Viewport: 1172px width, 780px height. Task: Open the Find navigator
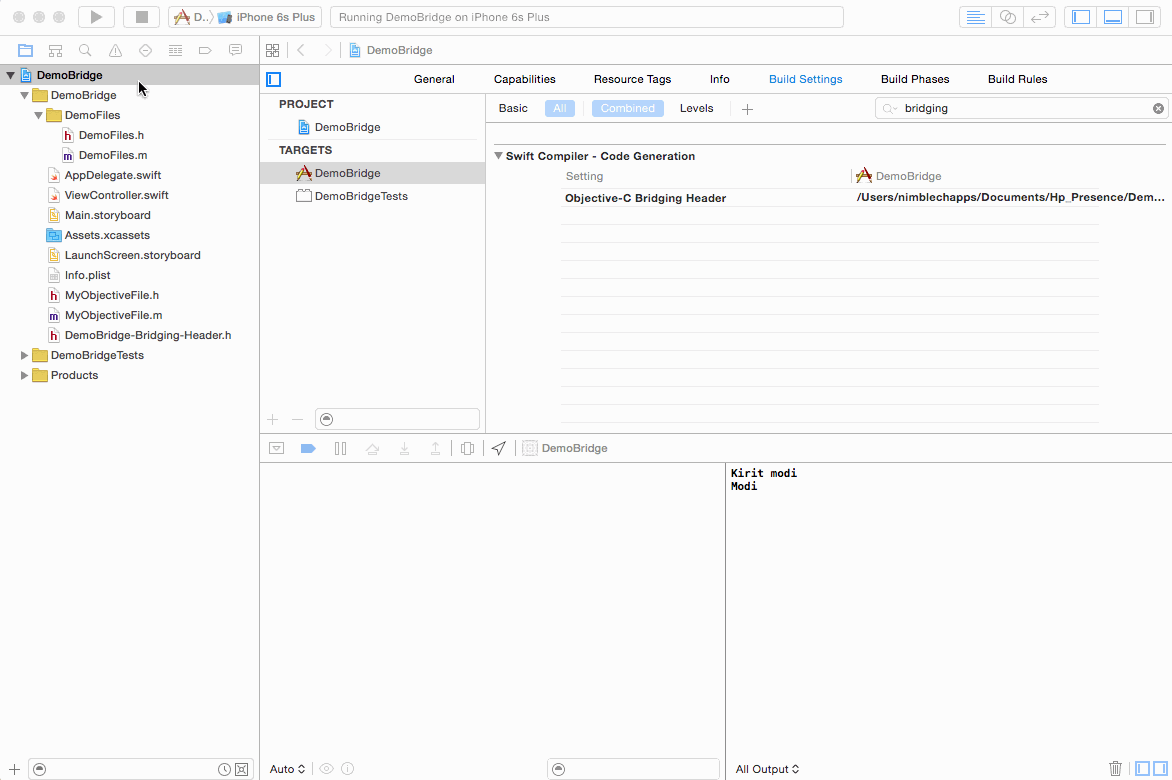tap(85, 50)
